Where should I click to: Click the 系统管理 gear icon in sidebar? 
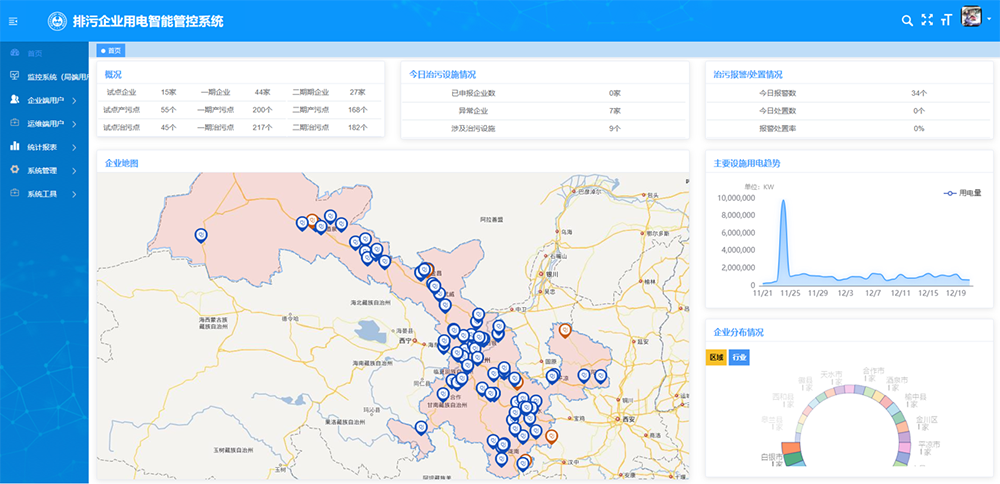coord(14,170)
